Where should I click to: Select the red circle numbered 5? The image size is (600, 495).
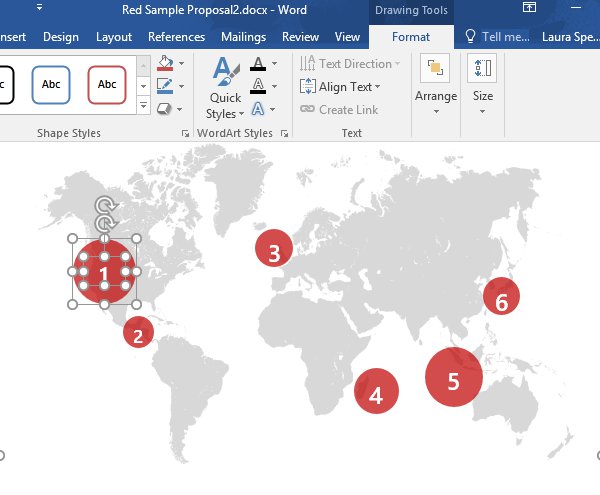tap(453, 377)
